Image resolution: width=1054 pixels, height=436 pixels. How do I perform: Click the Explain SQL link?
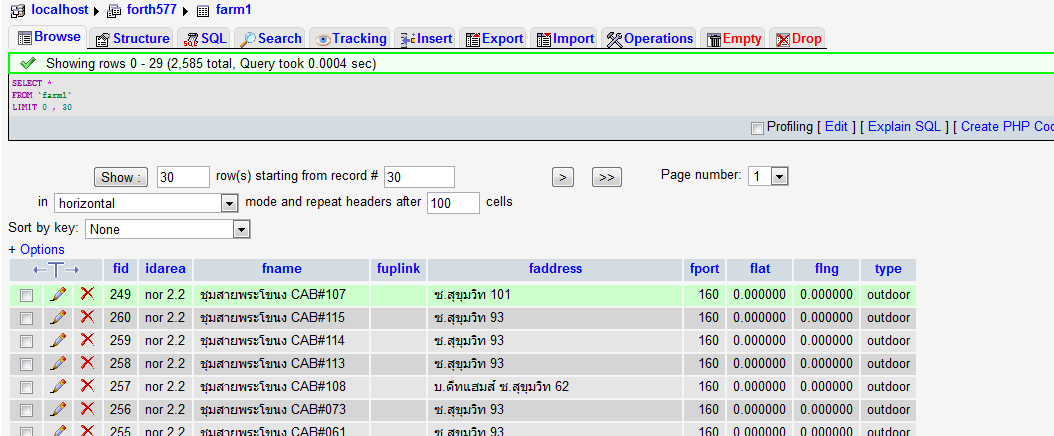coord(904,127)
